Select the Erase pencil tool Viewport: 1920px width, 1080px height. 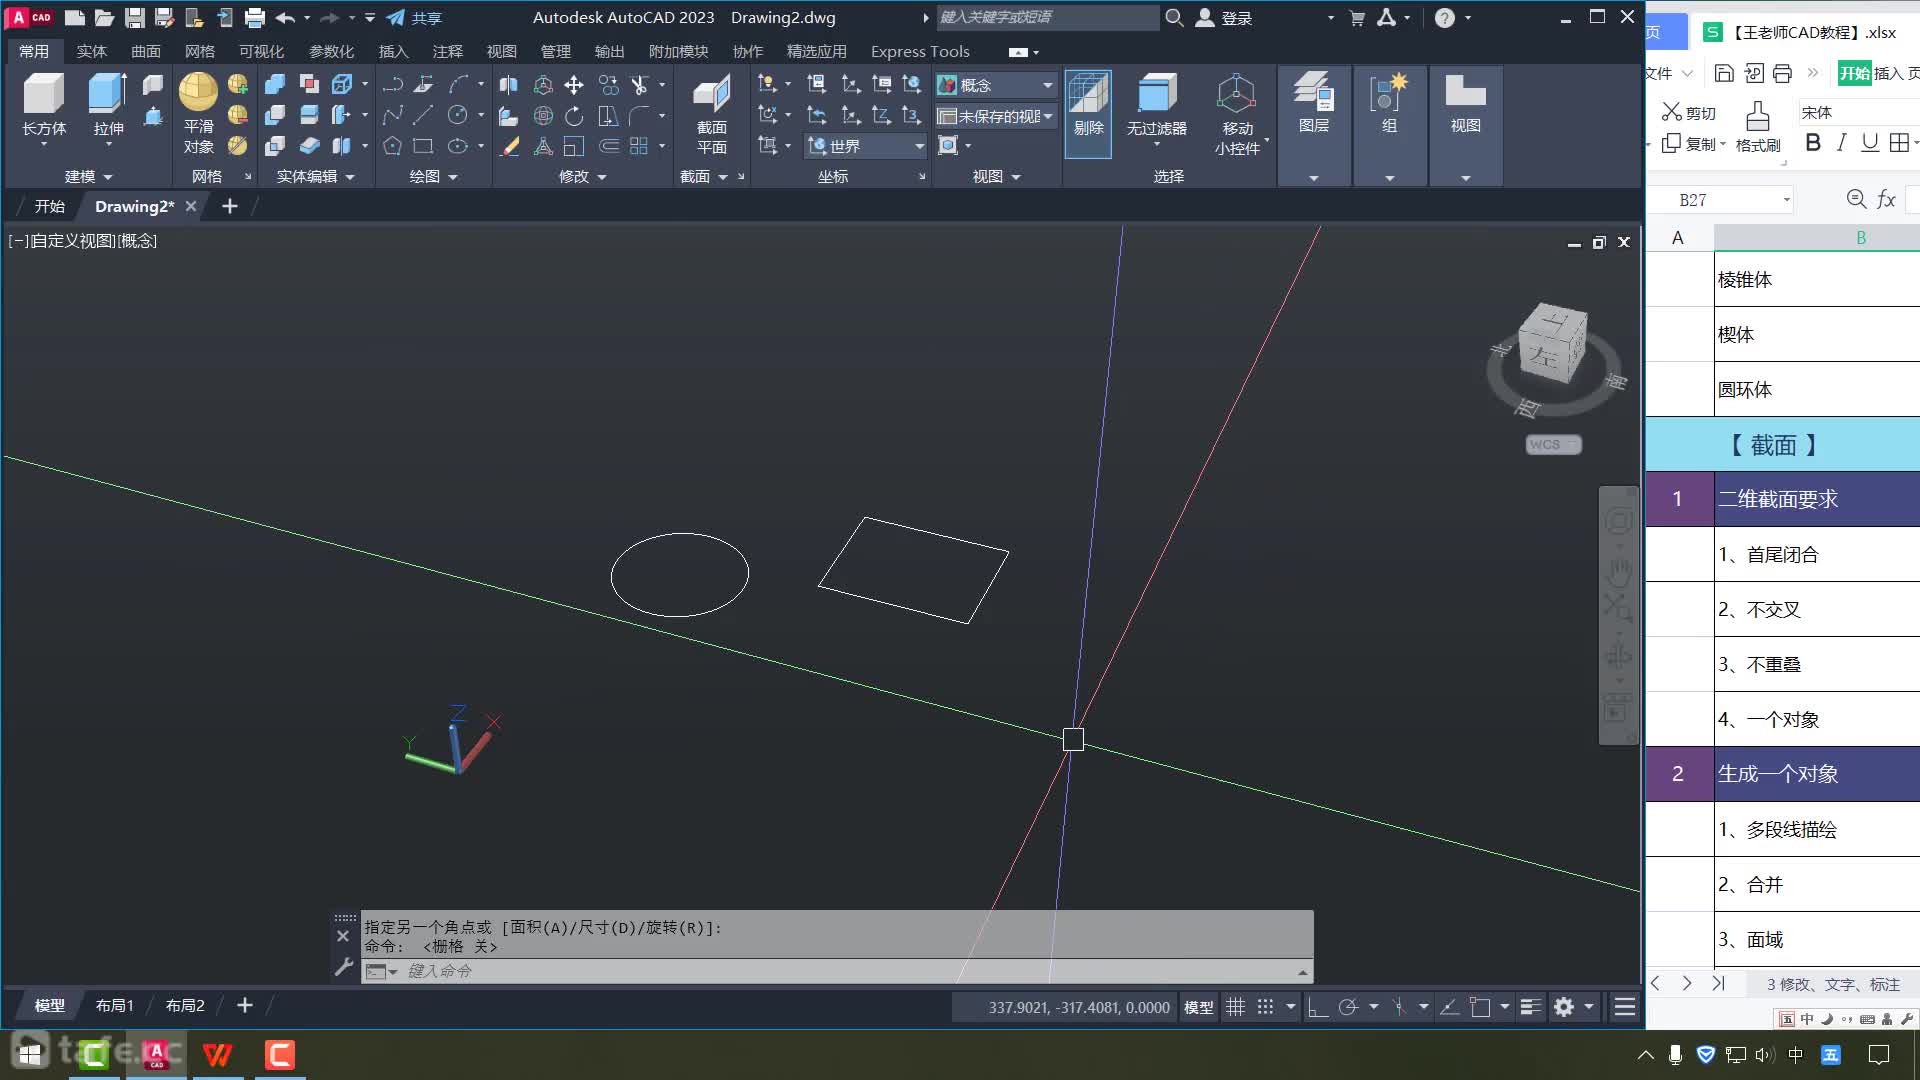click(509, 146)
